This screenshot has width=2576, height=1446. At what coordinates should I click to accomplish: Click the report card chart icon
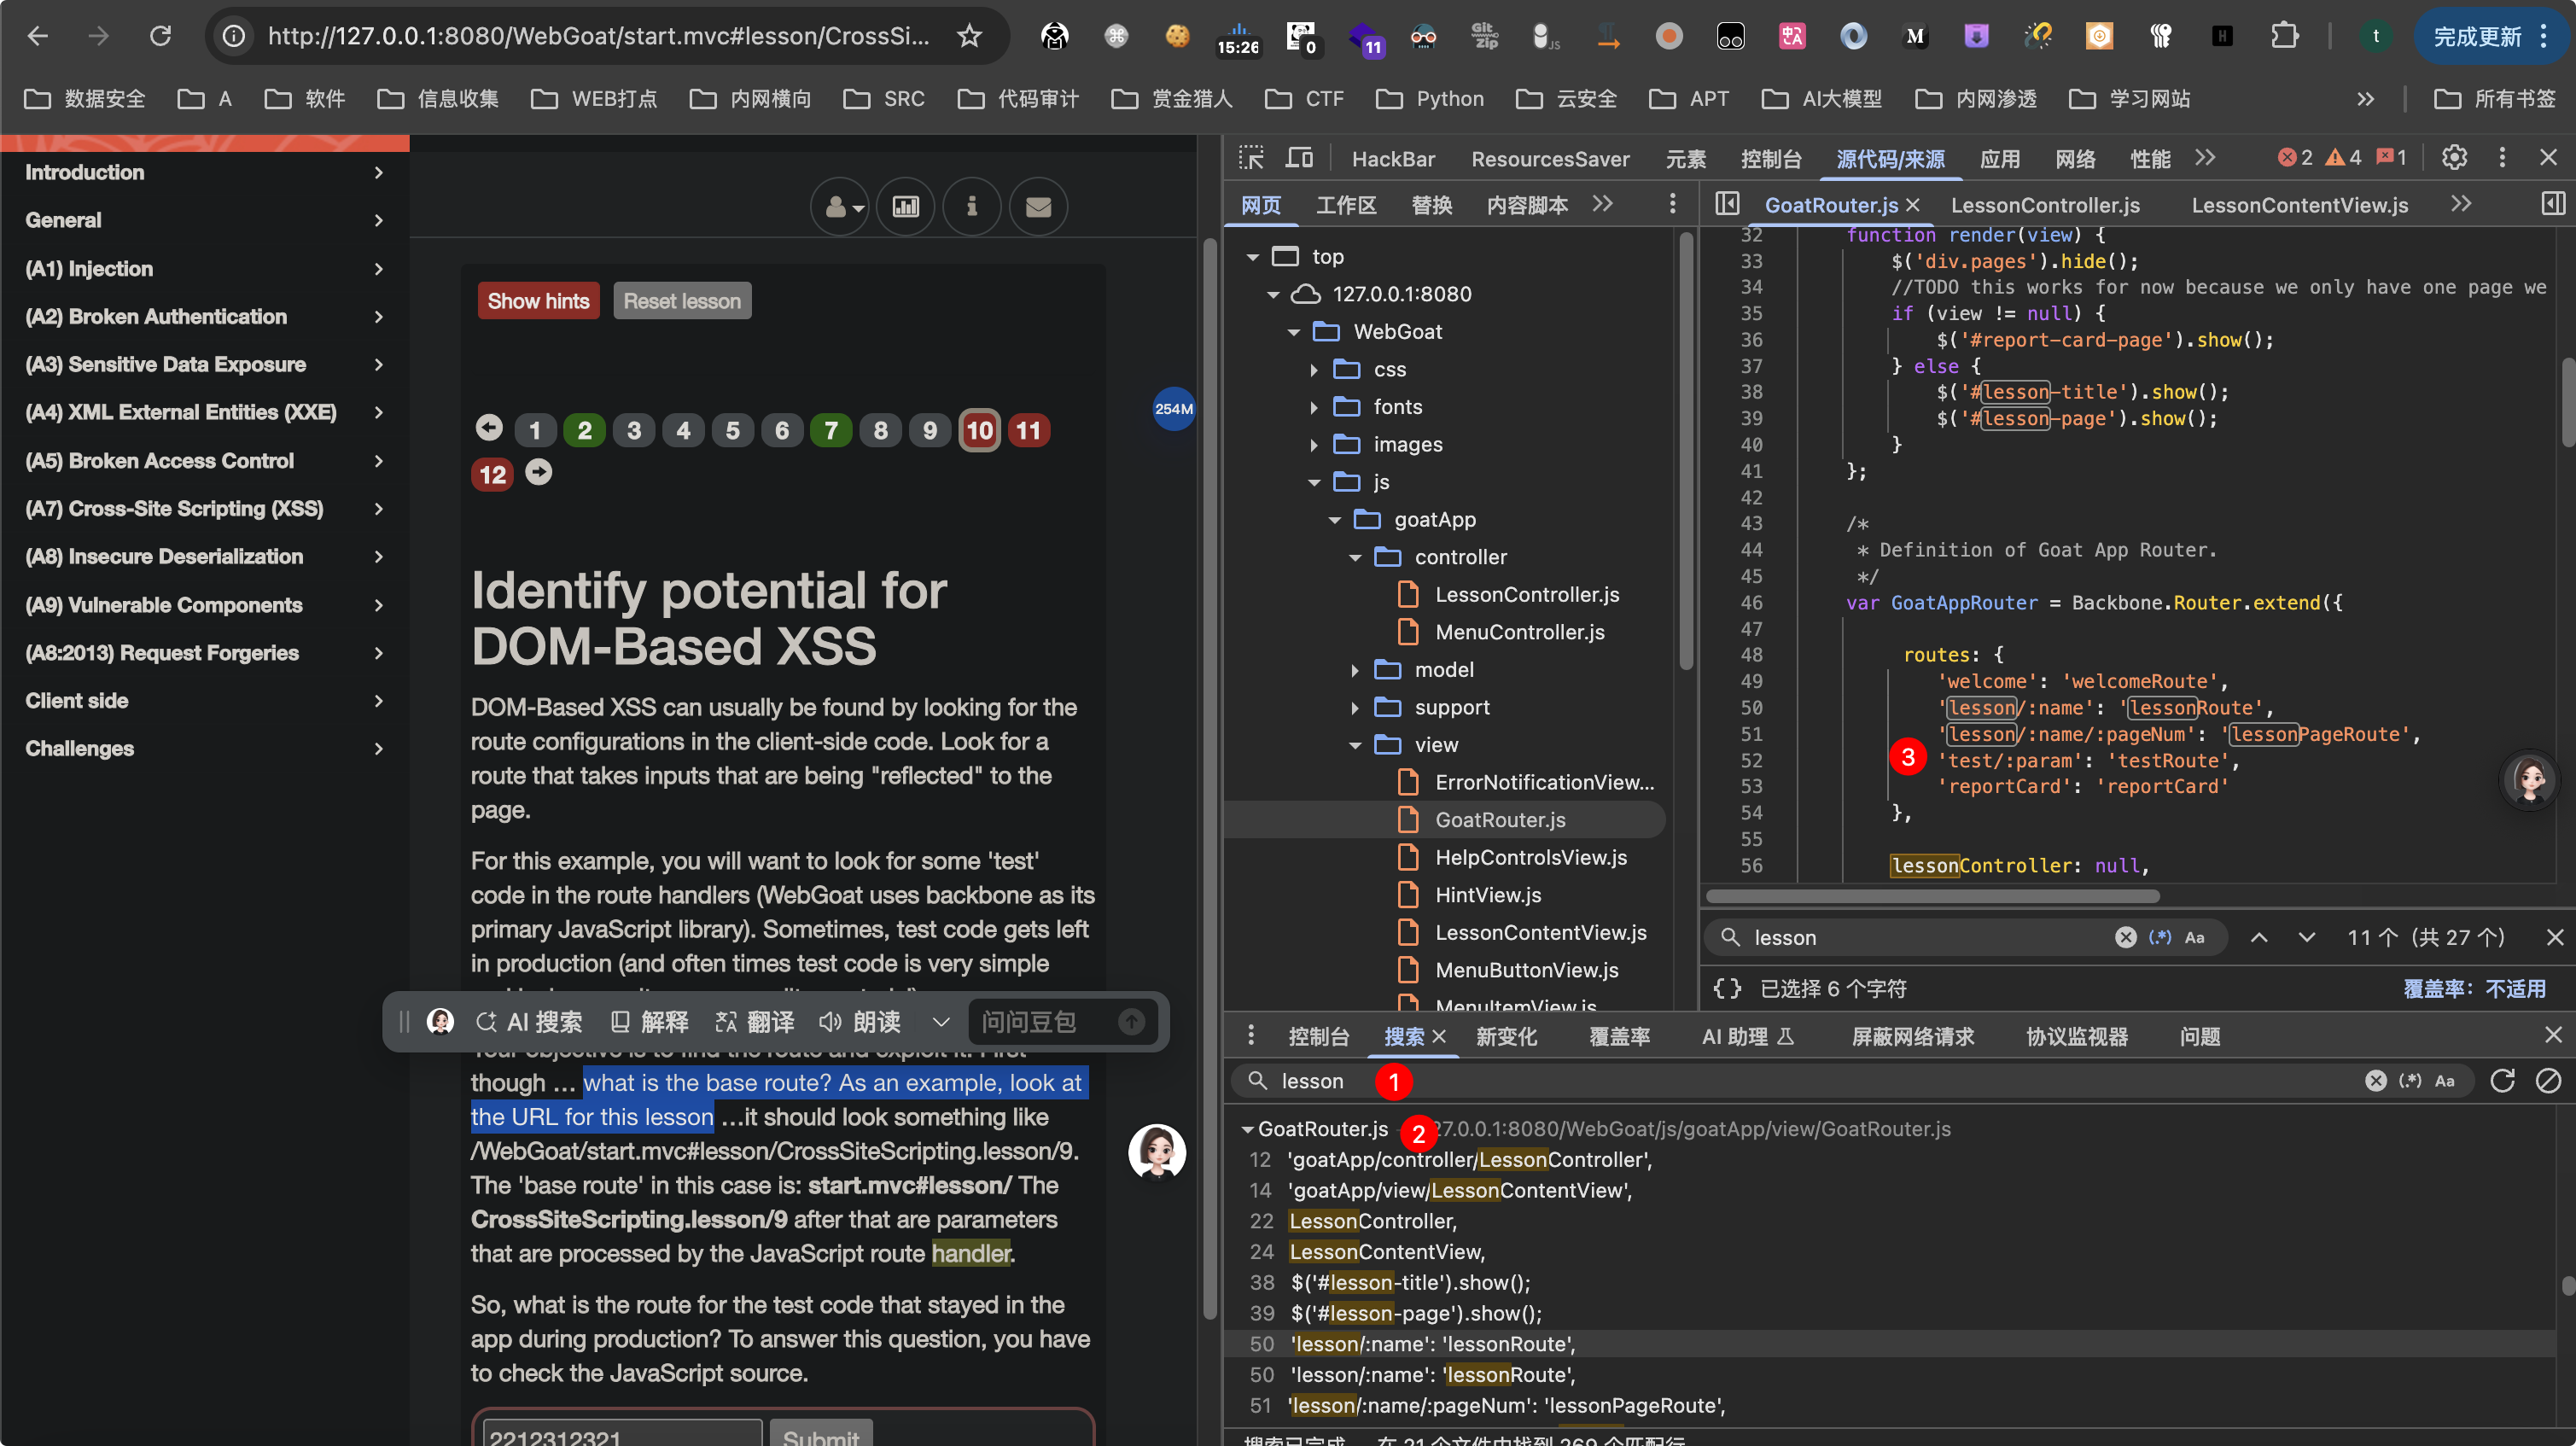pos(905,206)
